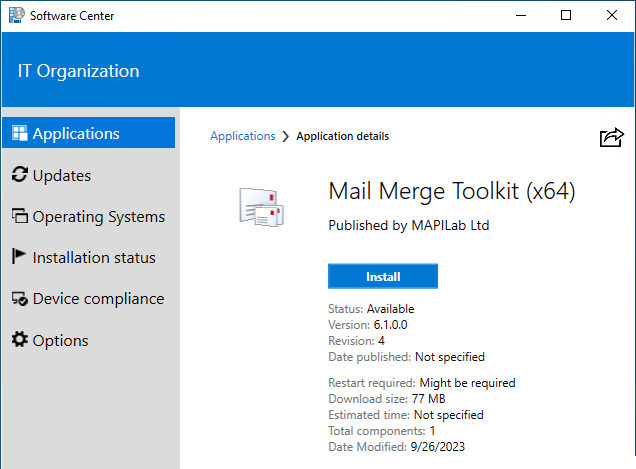Click 'Download size: 77 MB' line
636x469 pixels.
click(387, 399)
